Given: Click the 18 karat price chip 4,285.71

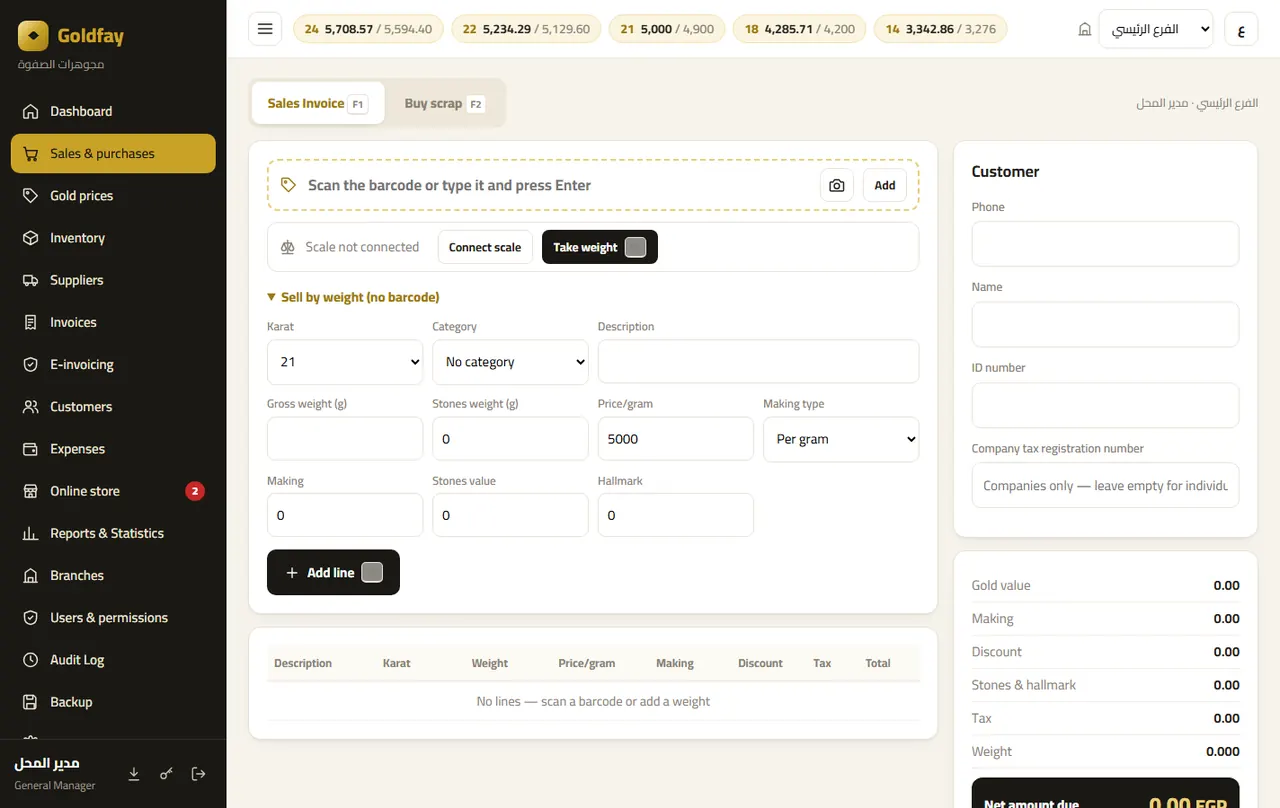Looking at the screenshot, I should (800, 29).
